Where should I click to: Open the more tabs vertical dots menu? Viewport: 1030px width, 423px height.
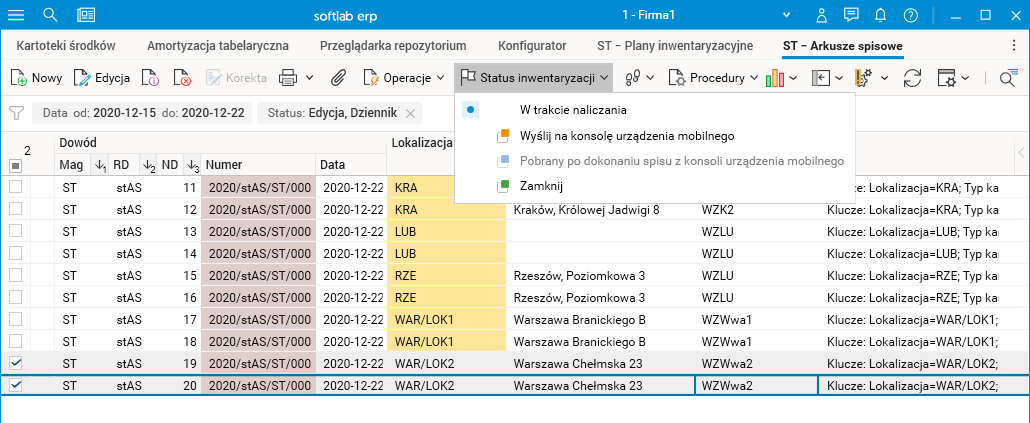point(1014,45)
